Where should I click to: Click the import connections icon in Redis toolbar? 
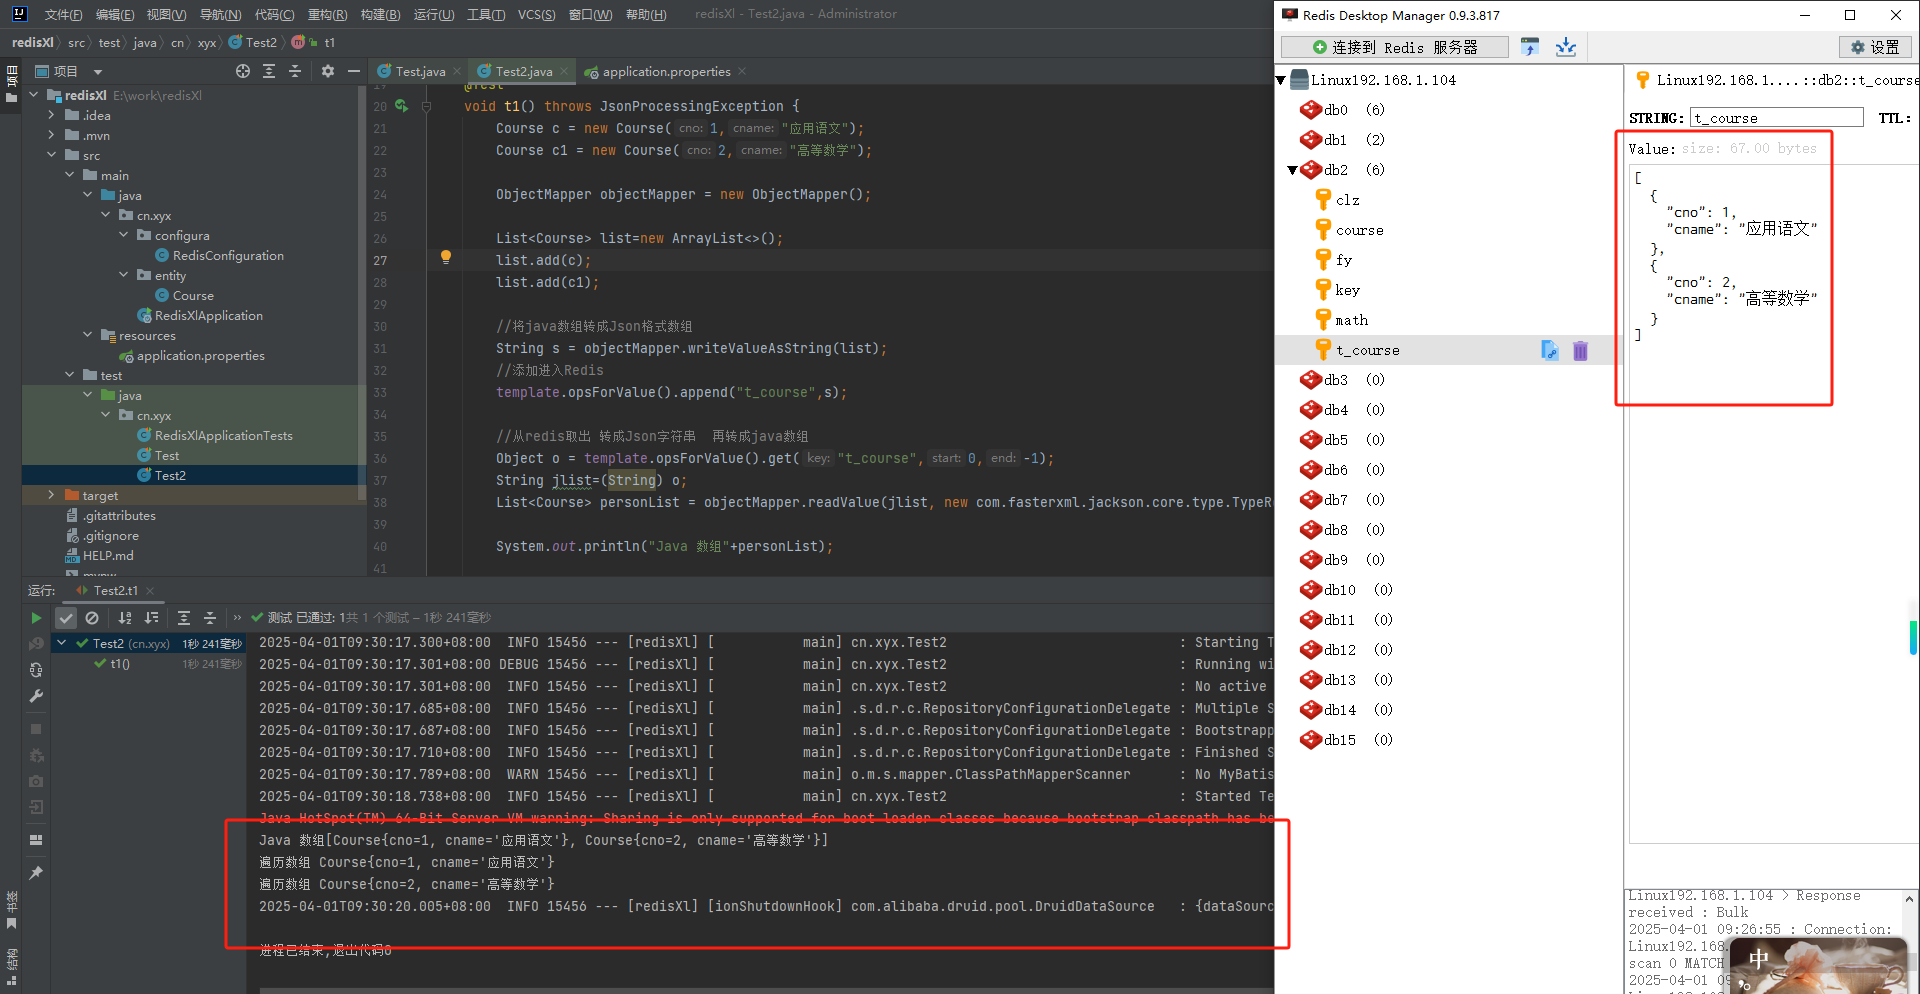1565,47
